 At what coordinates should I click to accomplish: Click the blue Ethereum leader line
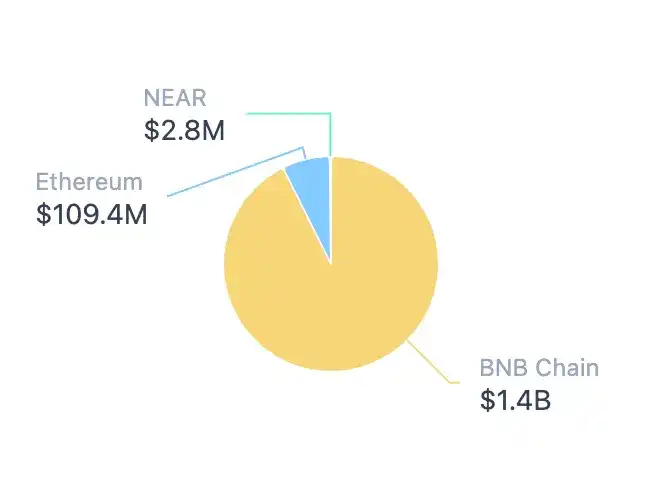(235, 172)
